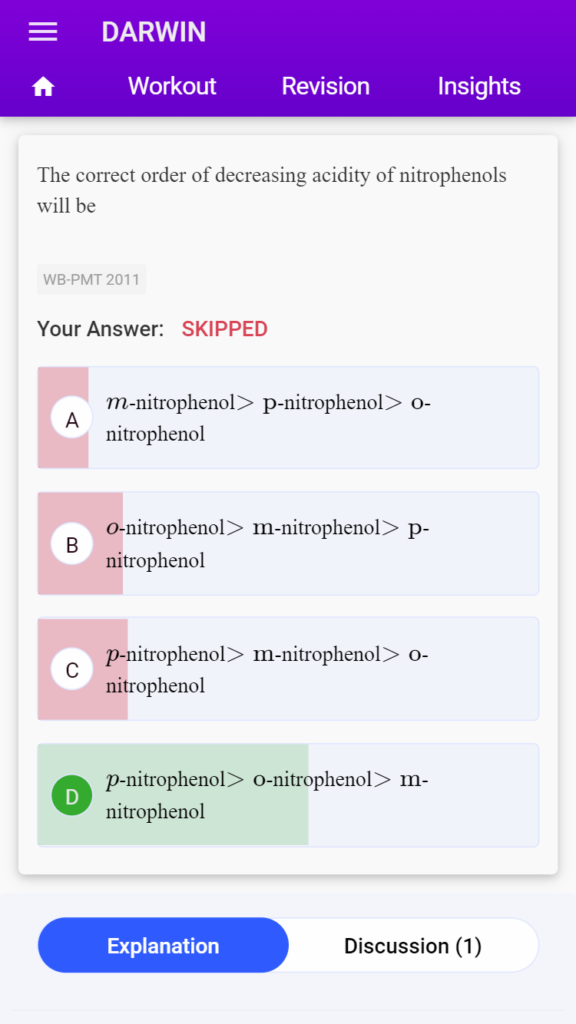
Task: Open the Insights tab
Action: point(479,86)
